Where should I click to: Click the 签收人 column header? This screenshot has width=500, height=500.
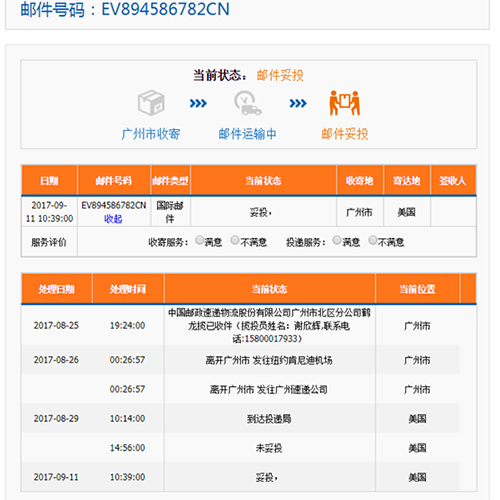coord(453,180)
